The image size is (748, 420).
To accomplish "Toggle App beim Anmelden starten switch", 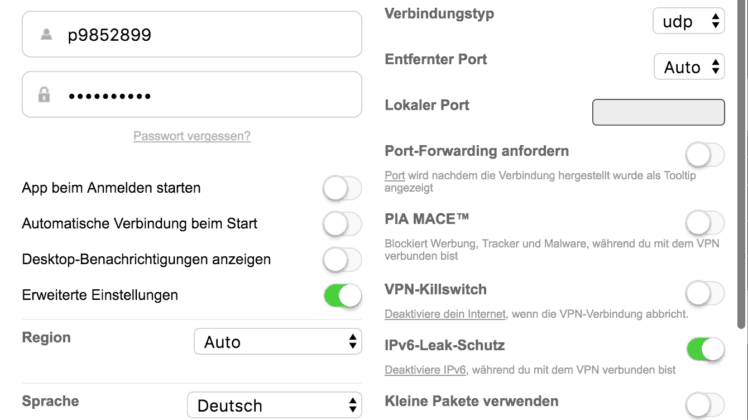I will 342,188.
